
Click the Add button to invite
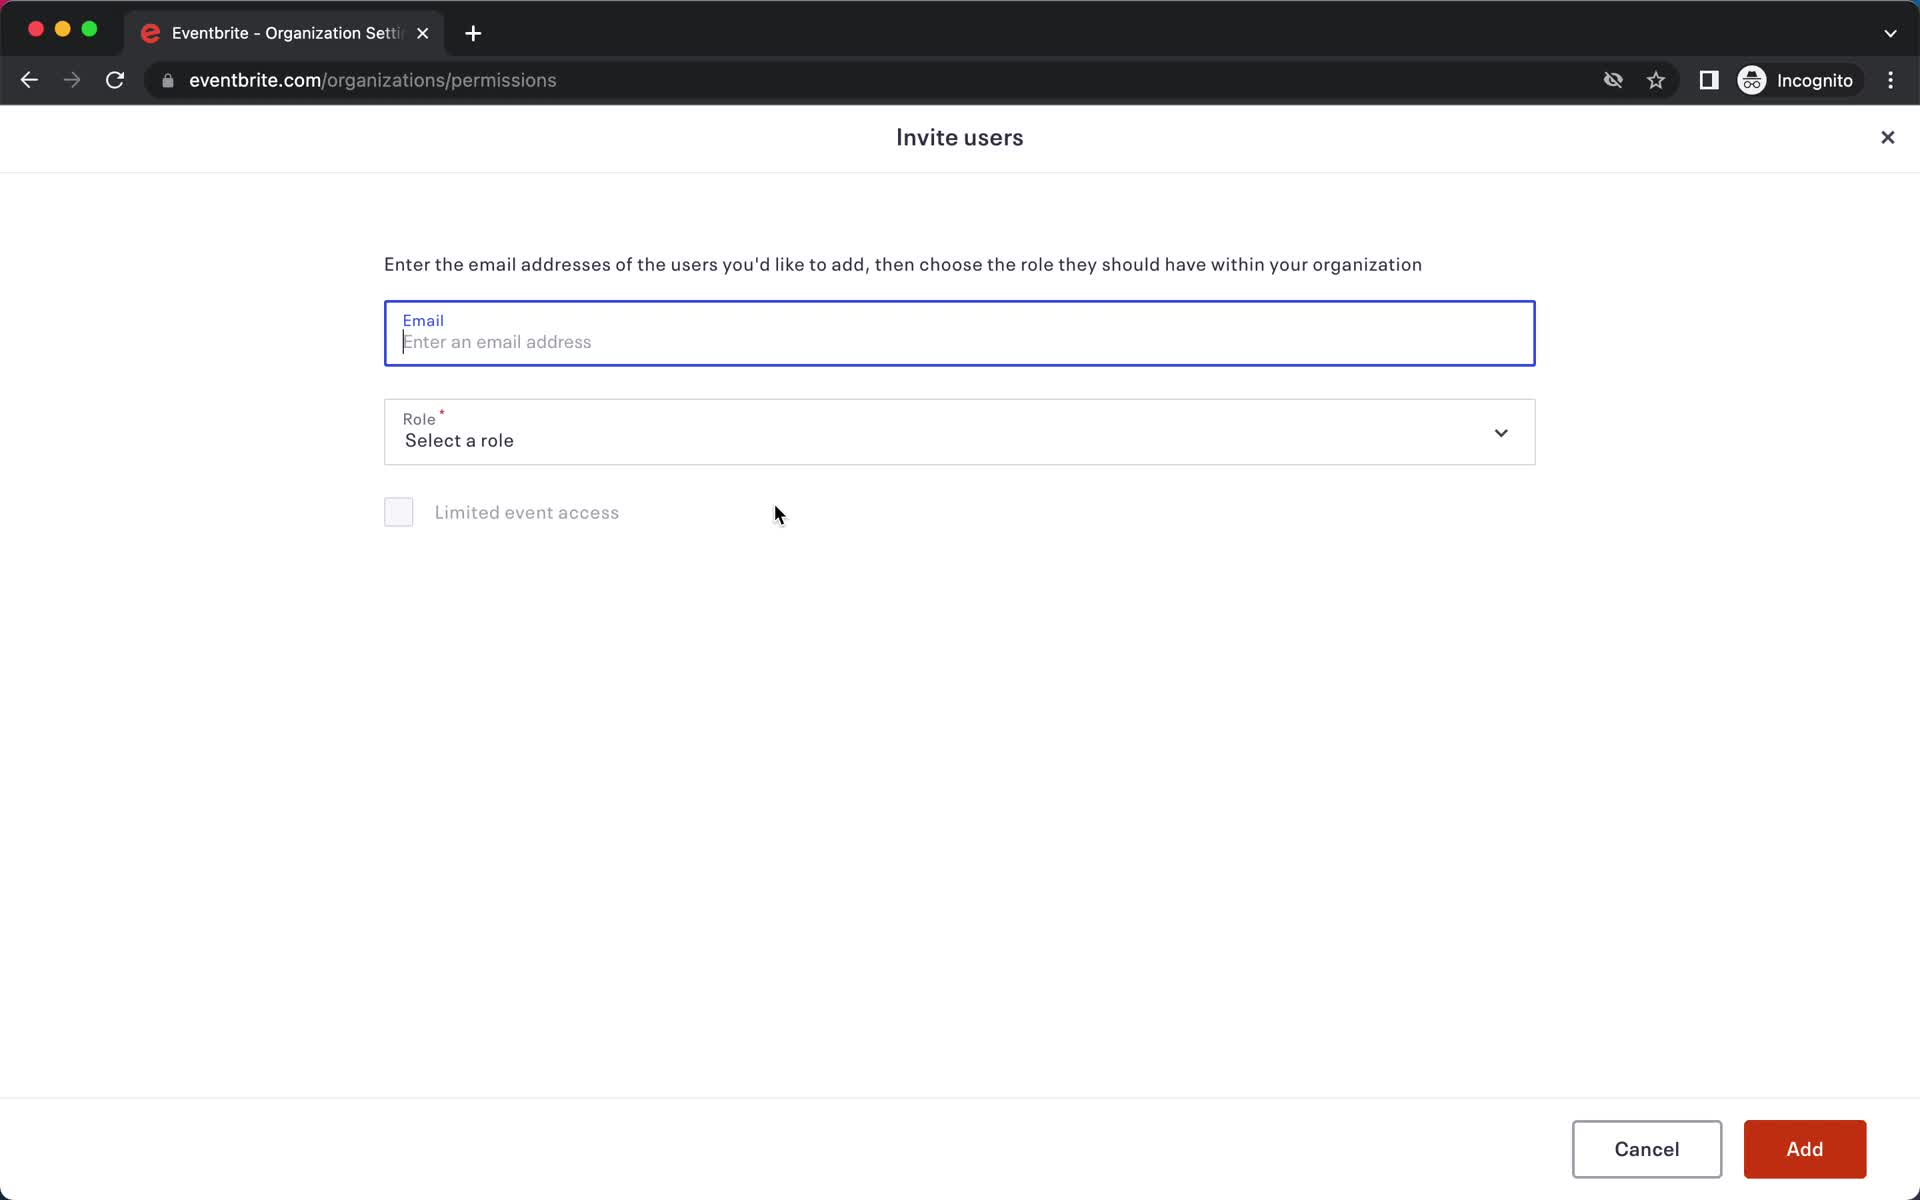pos(1804,1149)
